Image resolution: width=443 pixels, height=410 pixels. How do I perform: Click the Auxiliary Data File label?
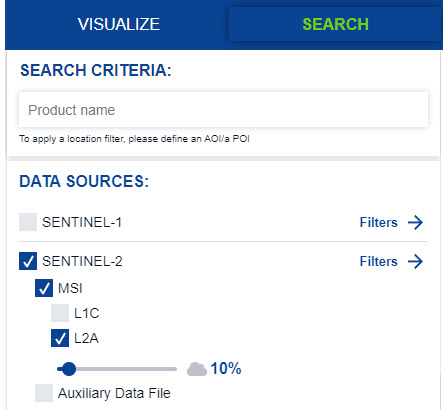click(x=114, y=393)
